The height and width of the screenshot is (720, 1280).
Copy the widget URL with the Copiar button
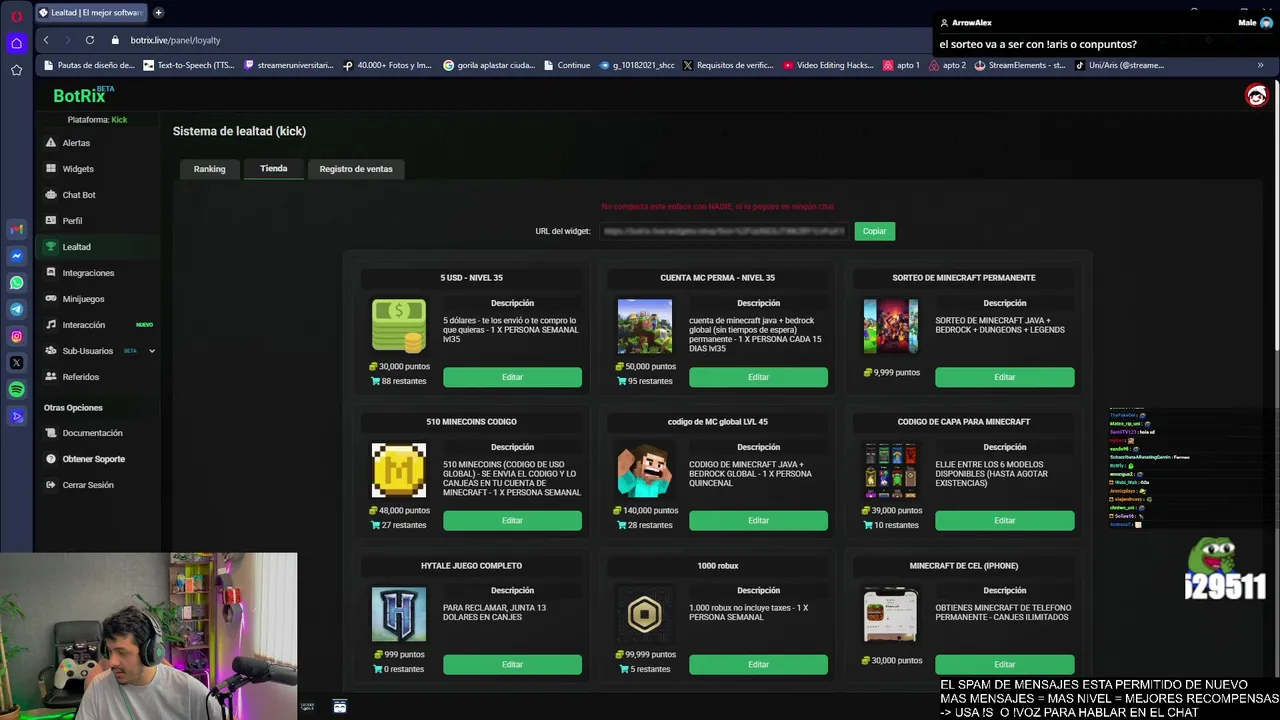pos(874,231)
